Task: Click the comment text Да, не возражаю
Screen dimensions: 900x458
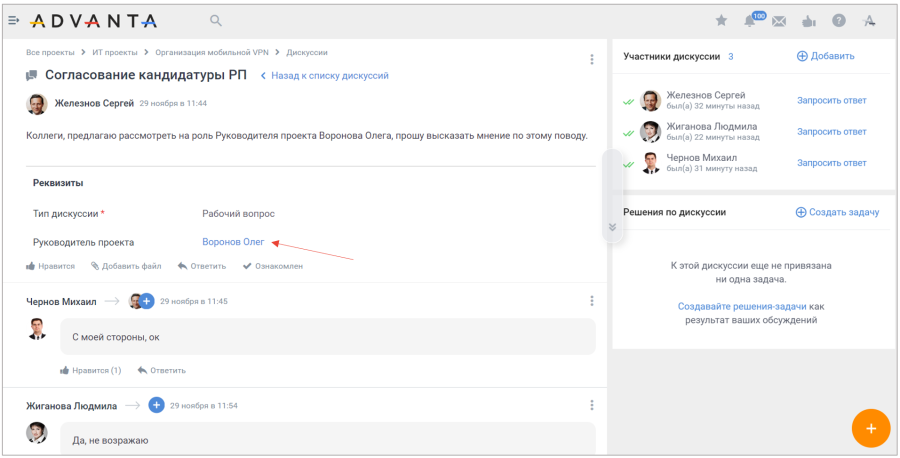Action: point(110,441)
